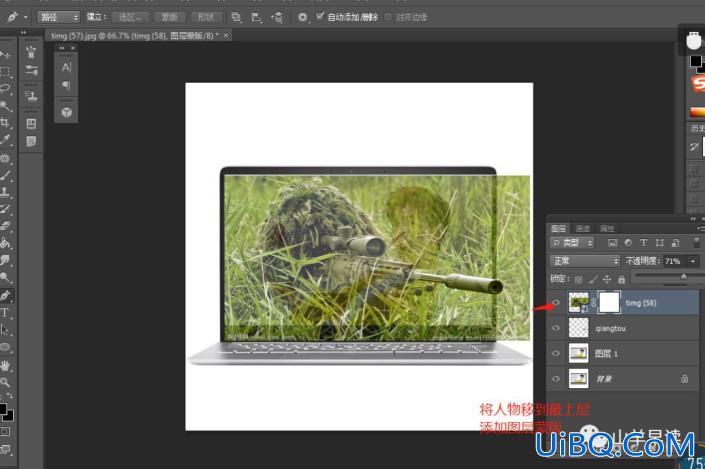Filter layers by adjustment layers
The width and height of the screenshot is (705, 469).
(628, 243)
